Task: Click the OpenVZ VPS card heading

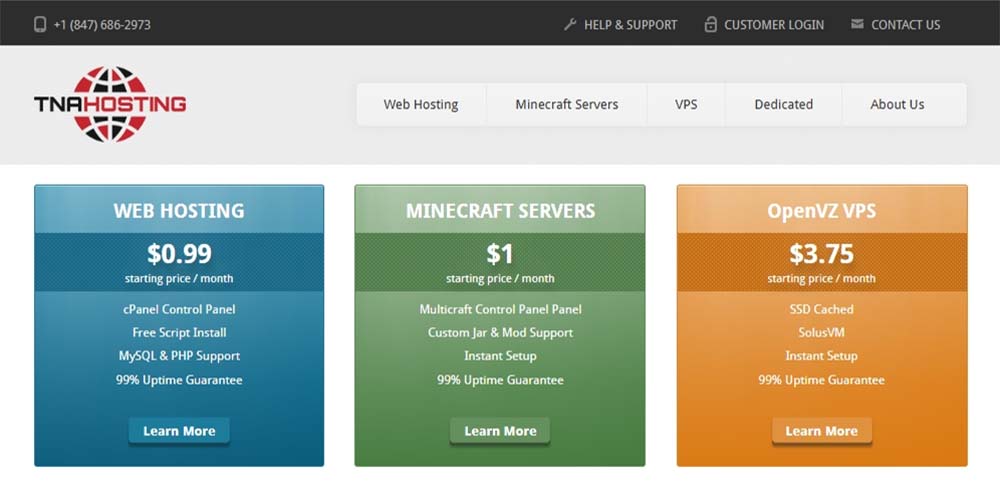Action: [x=821, y=211]
